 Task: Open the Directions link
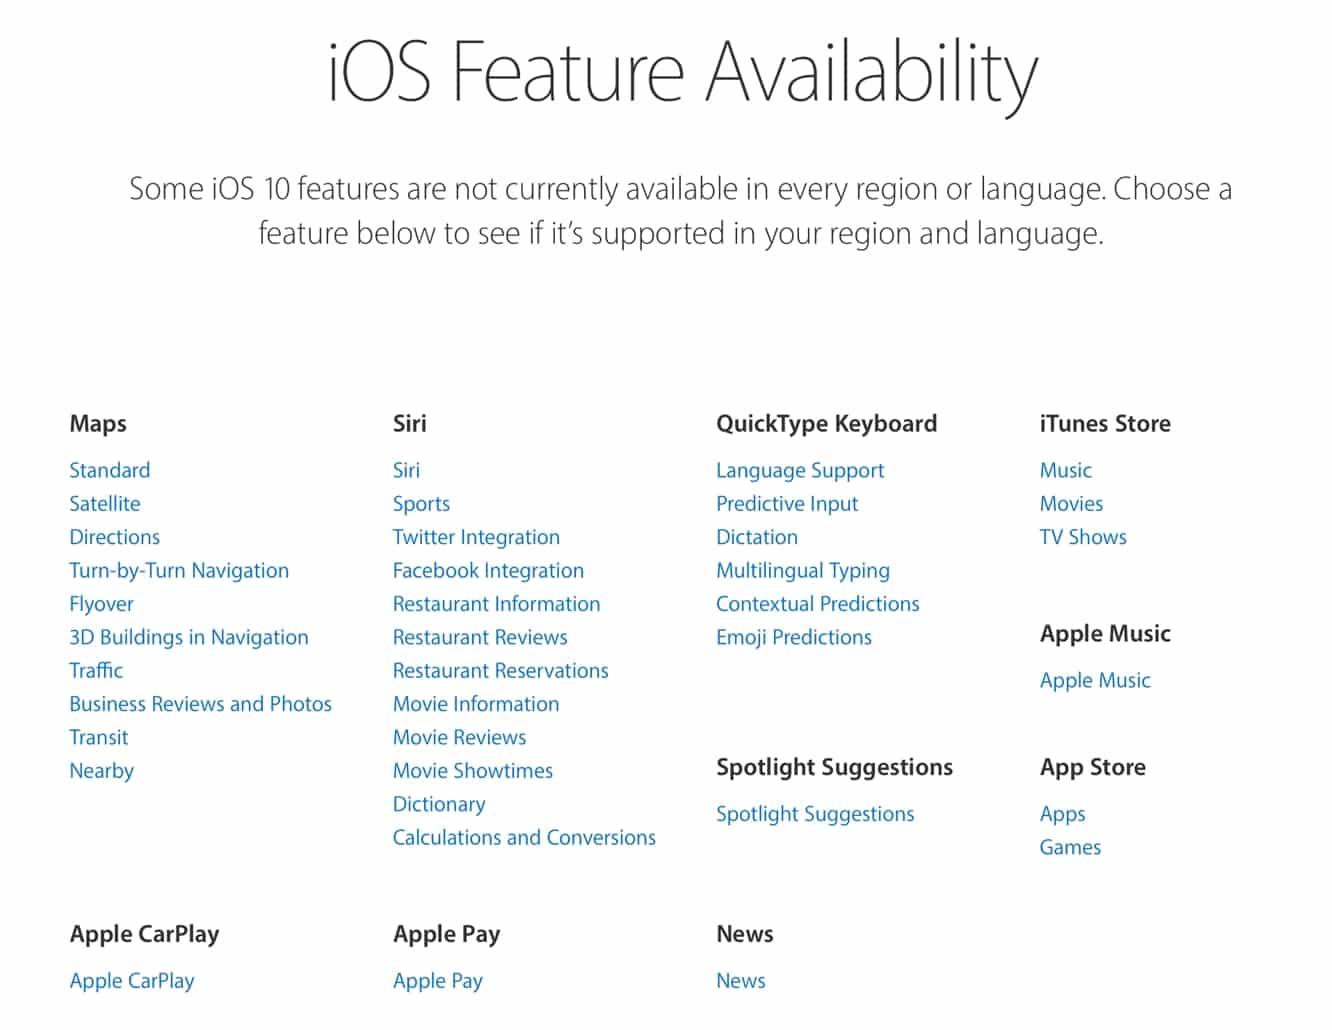click(115, 537)
